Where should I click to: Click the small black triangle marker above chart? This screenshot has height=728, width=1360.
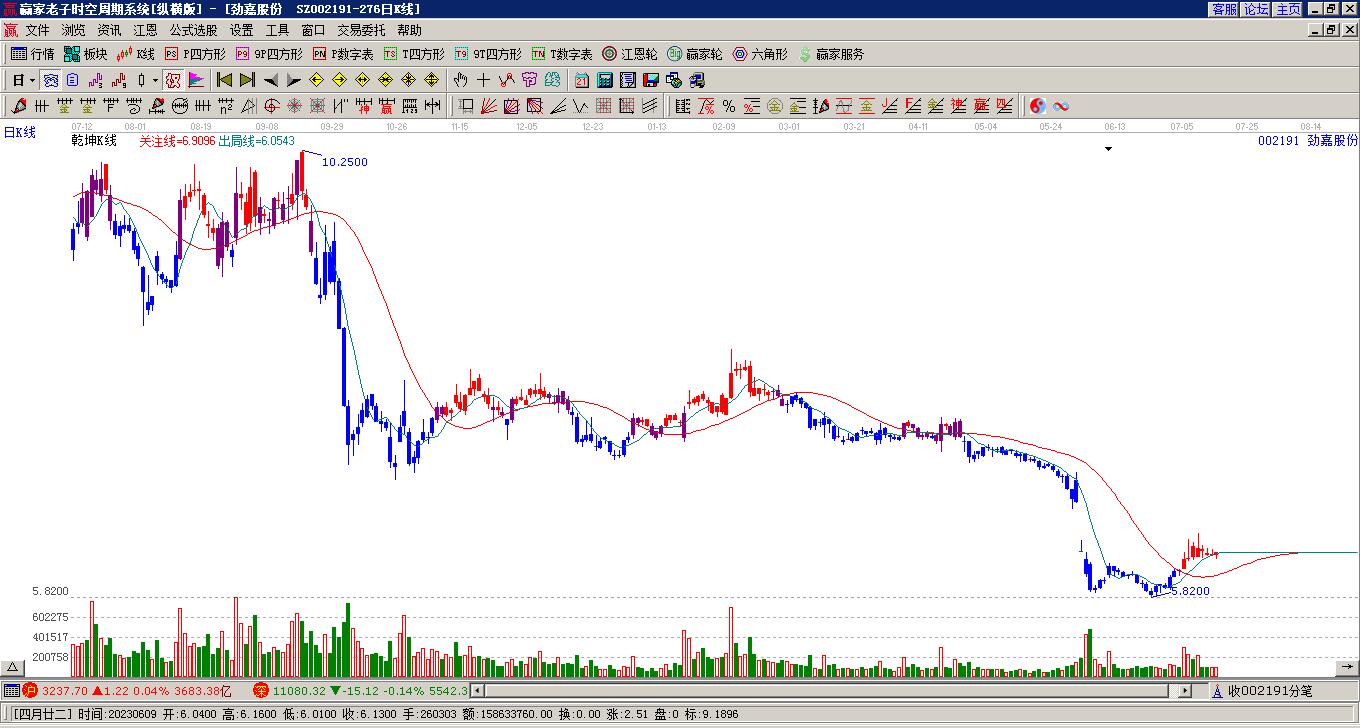[1108, 149]
